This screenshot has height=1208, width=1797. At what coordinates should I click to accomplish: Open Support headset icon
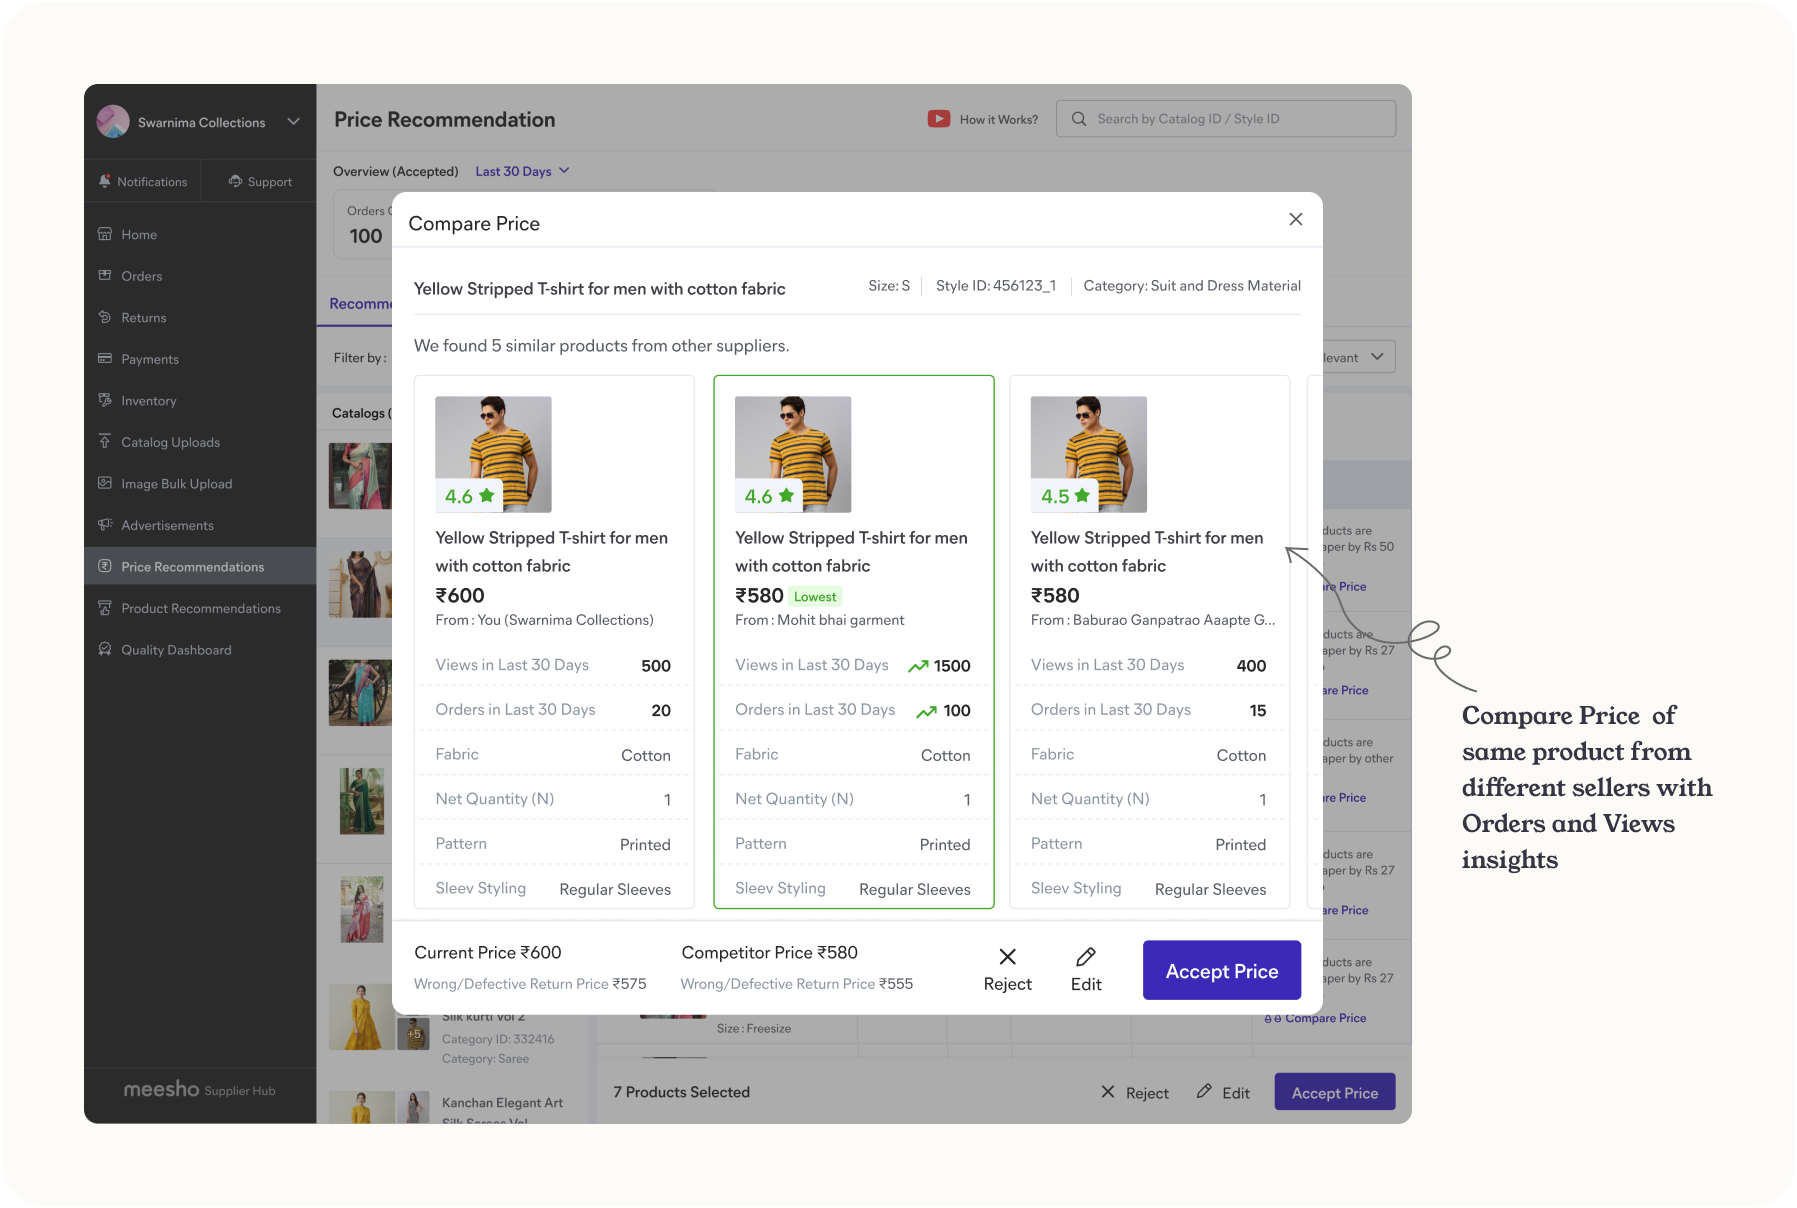[235, 181]
